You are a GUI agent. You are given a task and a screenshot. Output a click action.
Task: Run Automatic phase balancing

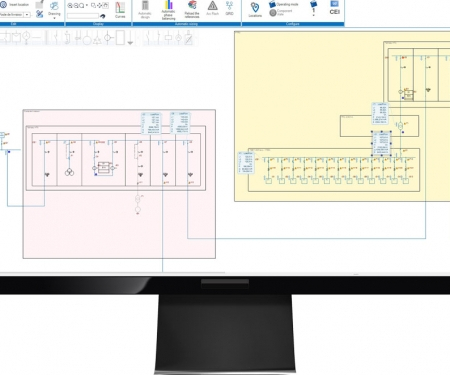pos(168,10)
